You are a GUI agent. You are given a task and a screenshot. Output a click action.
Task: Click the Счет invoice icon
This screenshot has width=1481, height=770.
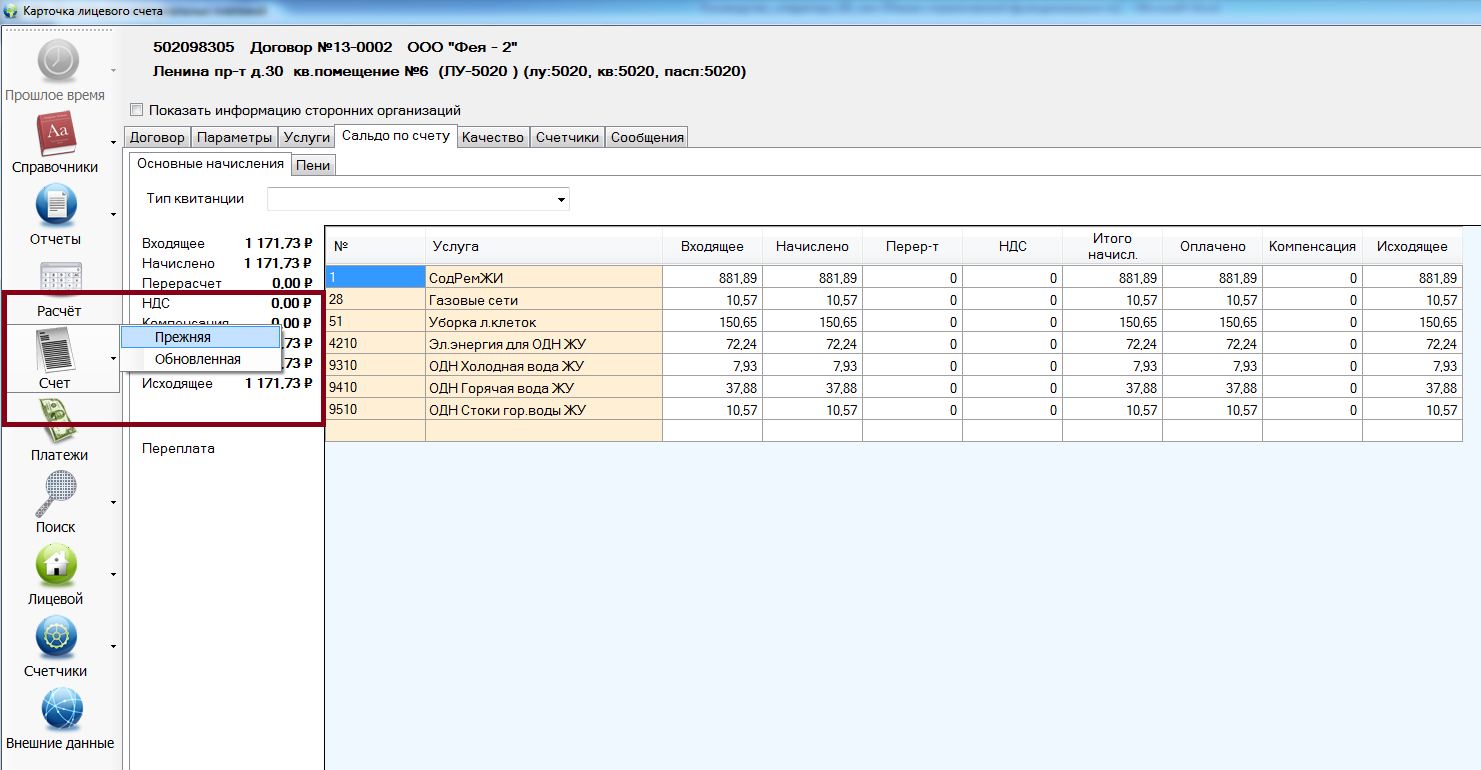point(56,351)
